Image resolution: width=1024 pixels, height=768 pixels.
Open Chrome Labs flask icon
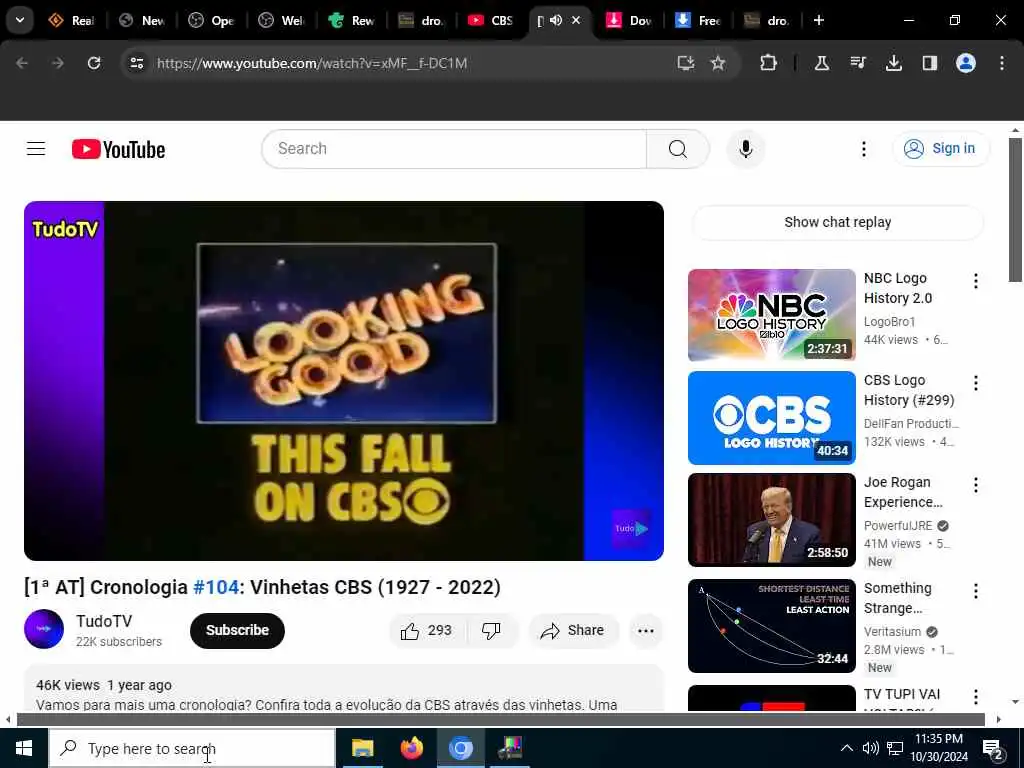pyautogui.click(x=821, y=63)
